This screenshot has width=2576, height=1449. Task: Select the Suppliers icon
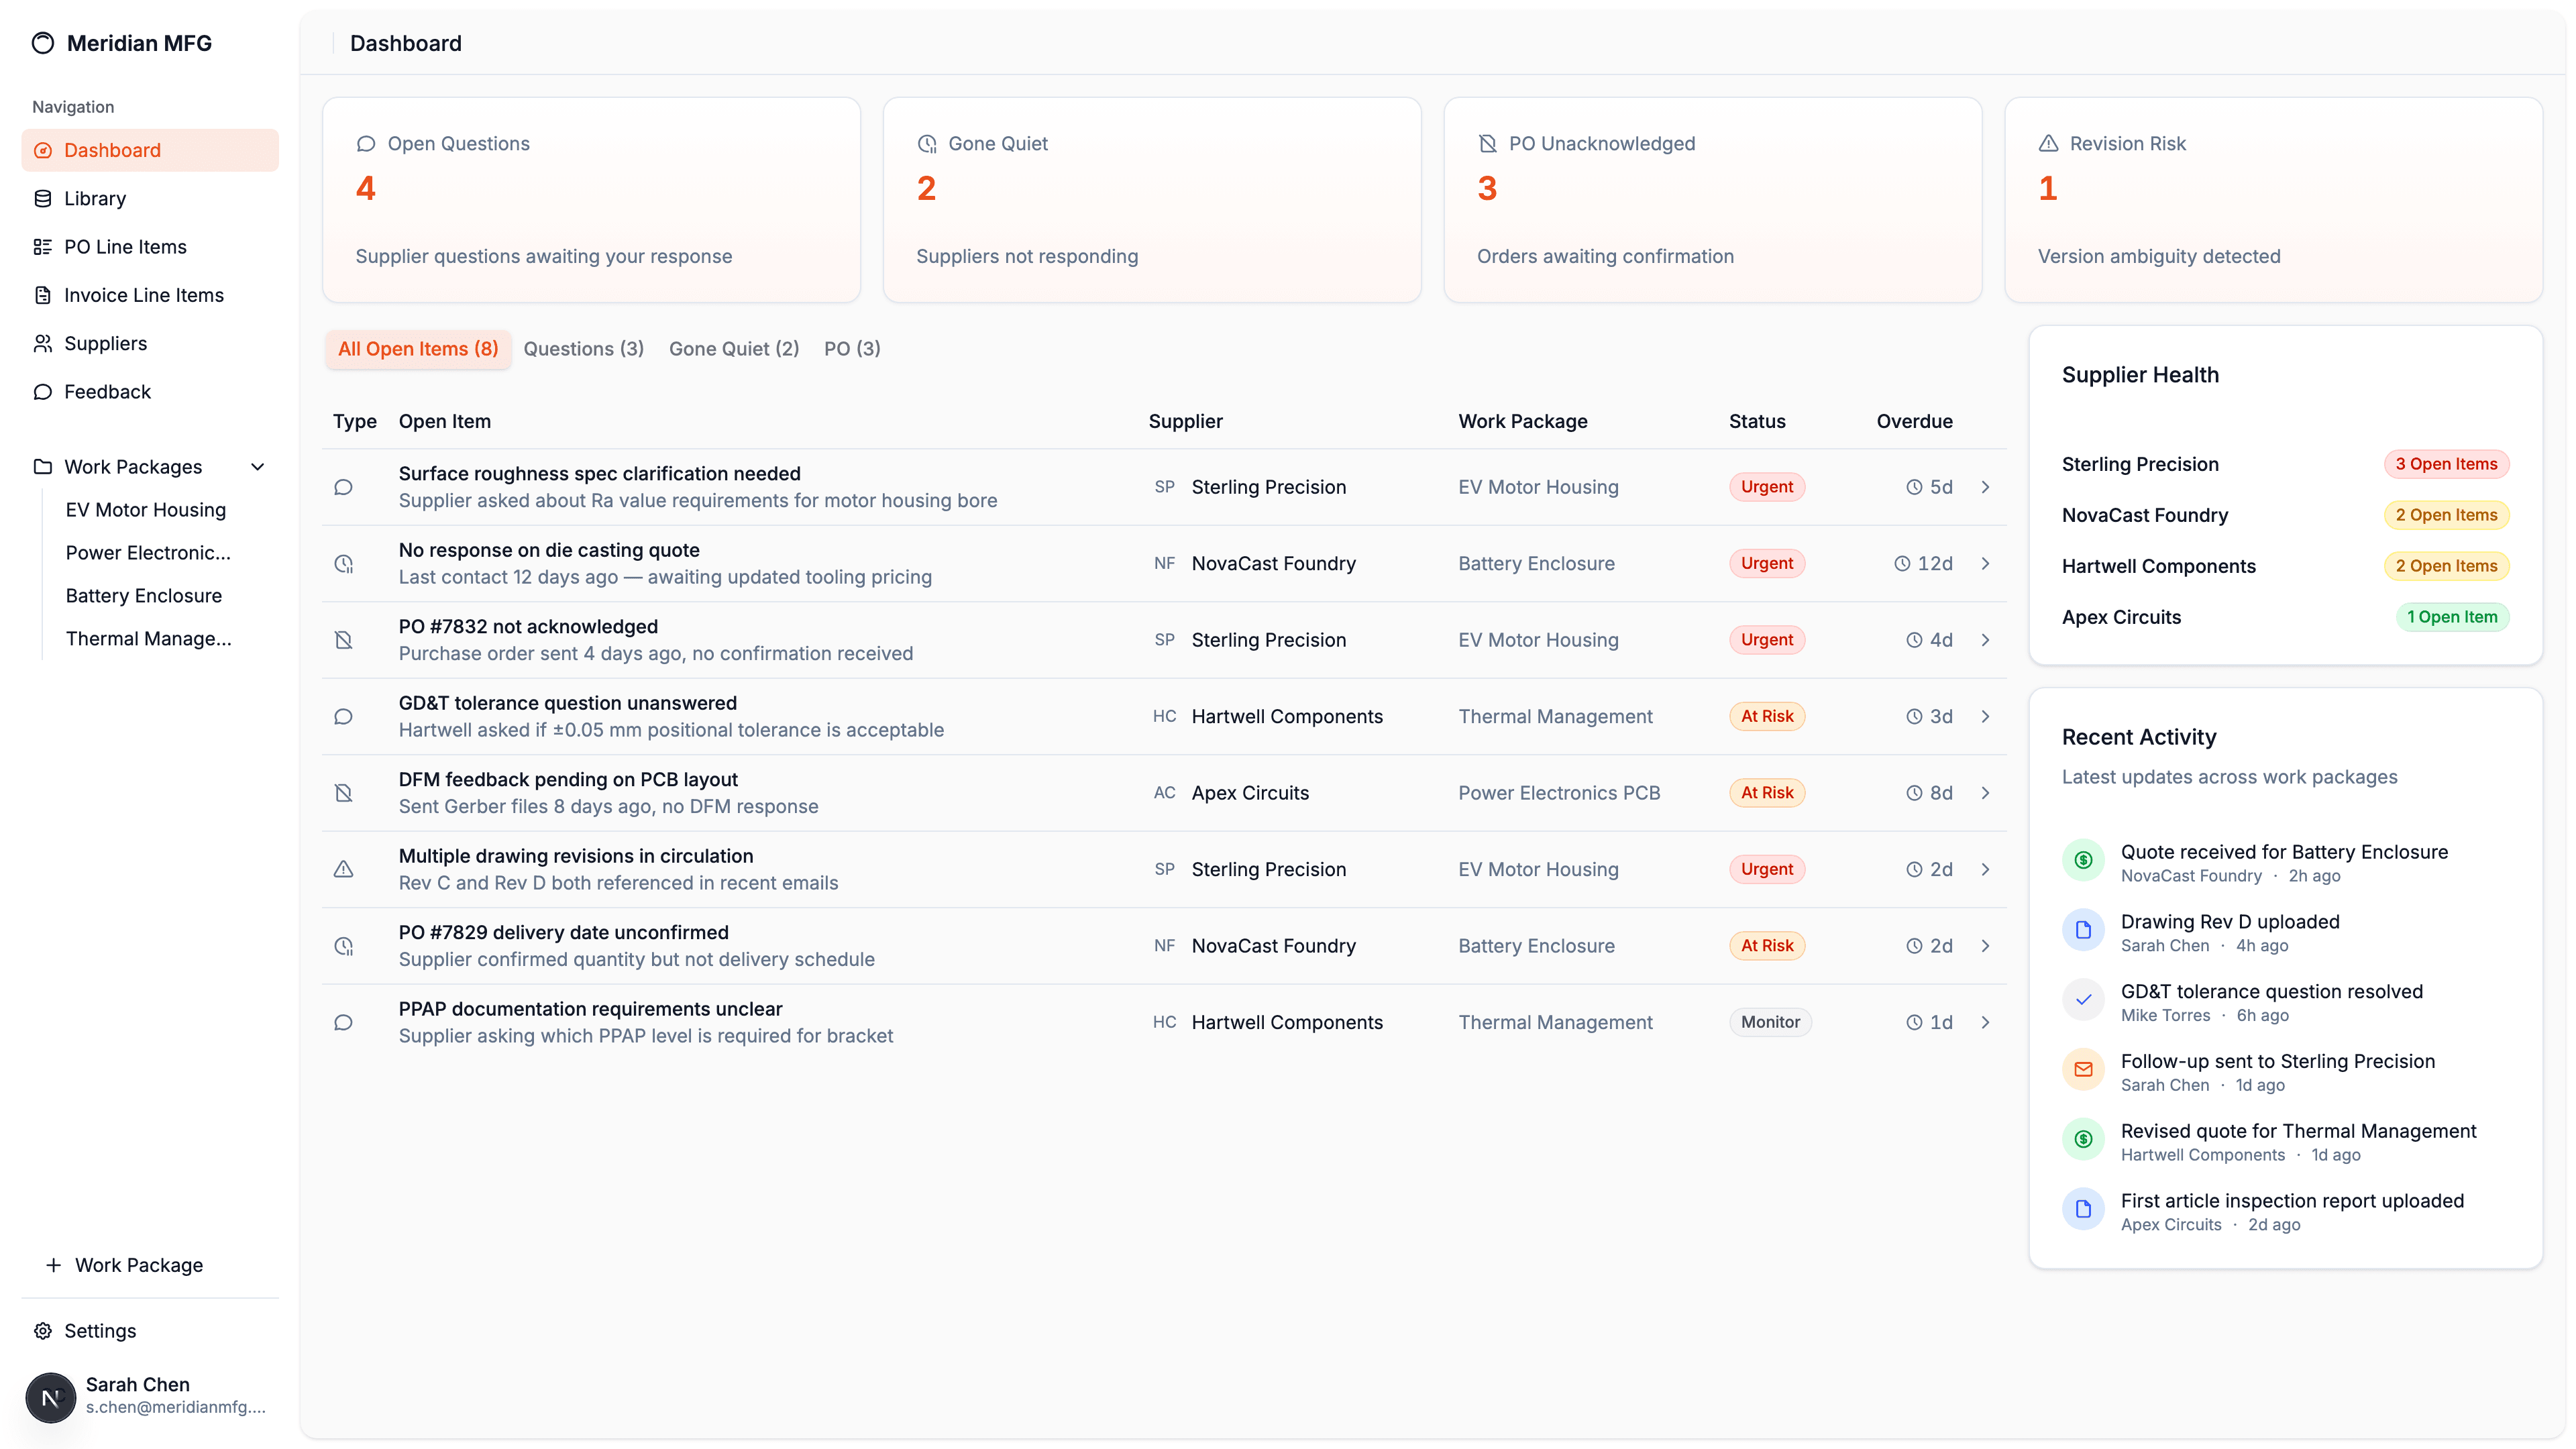43,343
